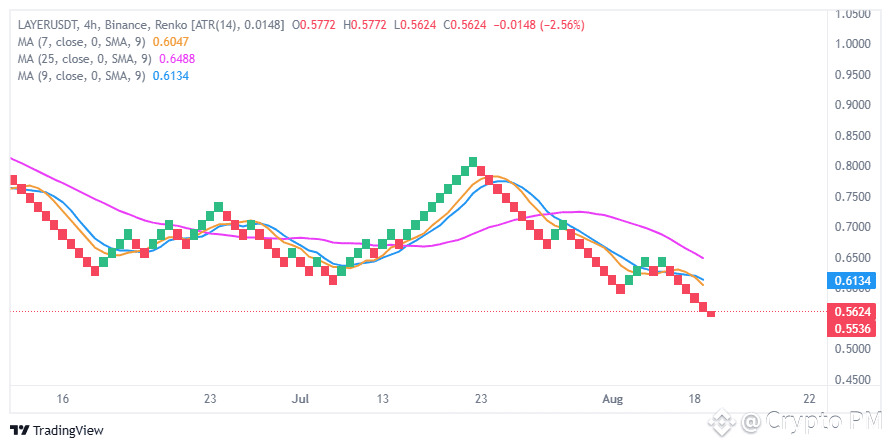This screenshot has height=448, width=891.
Task: Click the -0.0148 (-2.56%) change value
Action: [539, 25]
